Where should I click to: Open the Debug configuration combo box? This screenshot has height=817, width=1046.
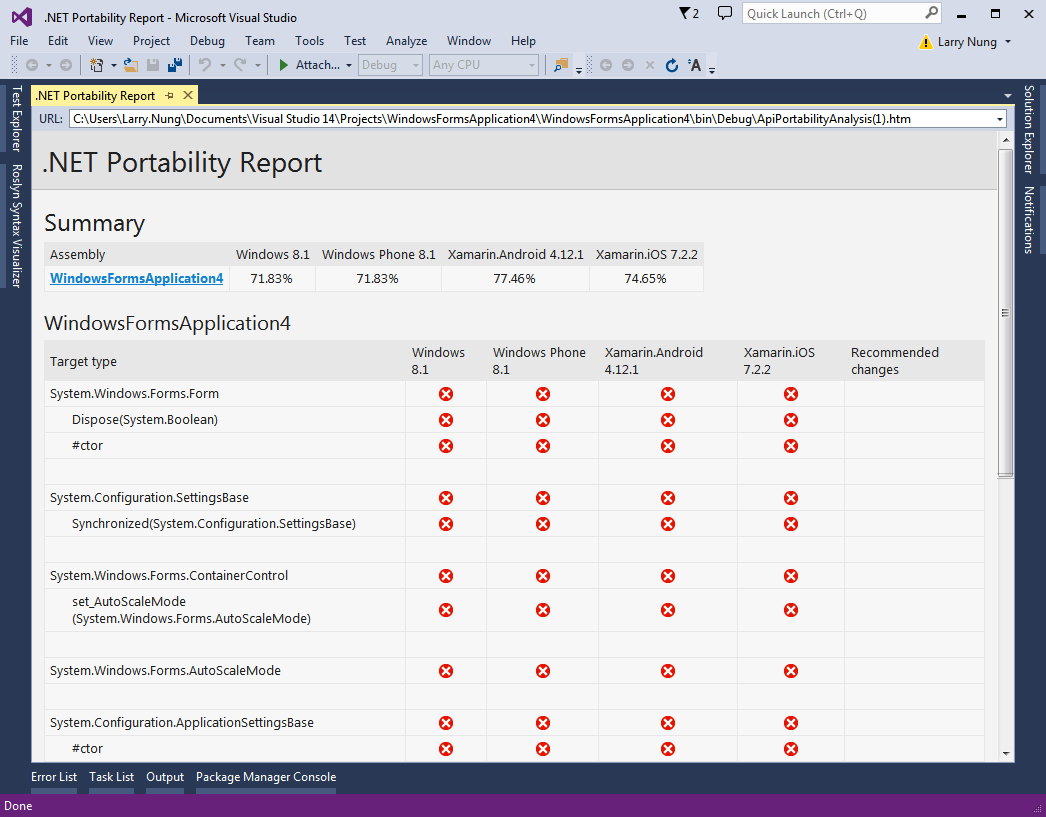(x=390, y=65)
